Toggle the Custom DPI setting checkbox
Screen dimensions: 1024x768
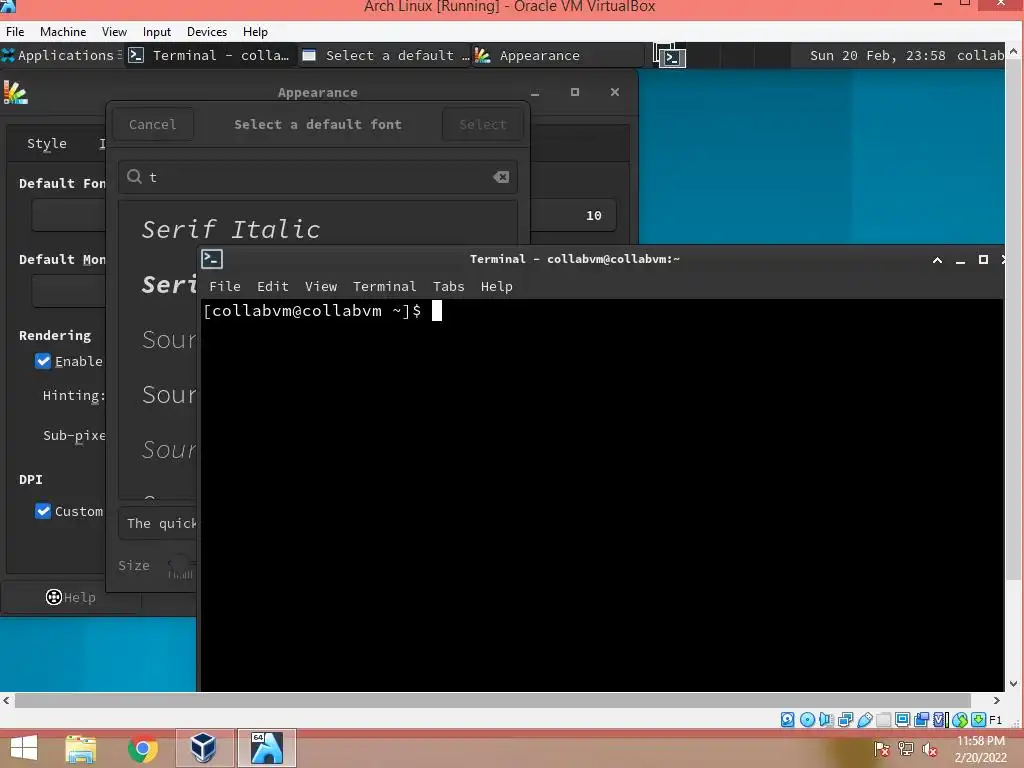coord(43,511)
